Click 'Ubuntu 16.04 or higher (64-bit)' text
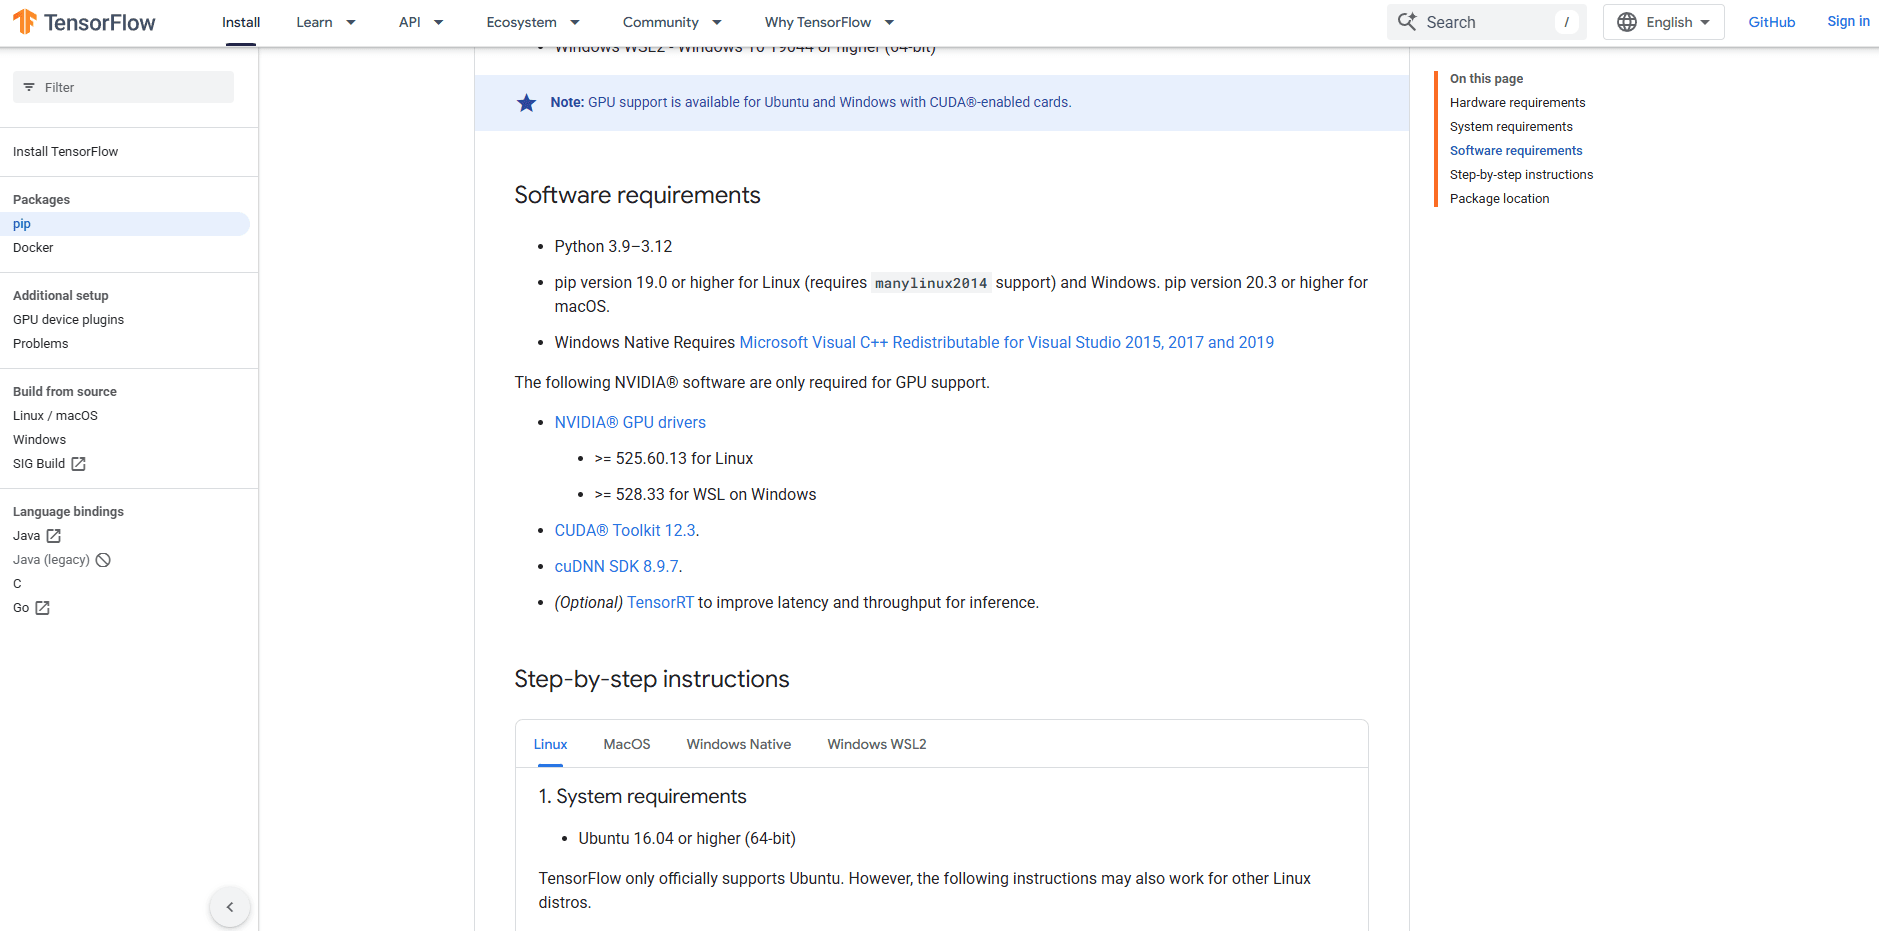The height and width of the screenshot is (931, 1879). pyautogui.click(x=687, y=838)
